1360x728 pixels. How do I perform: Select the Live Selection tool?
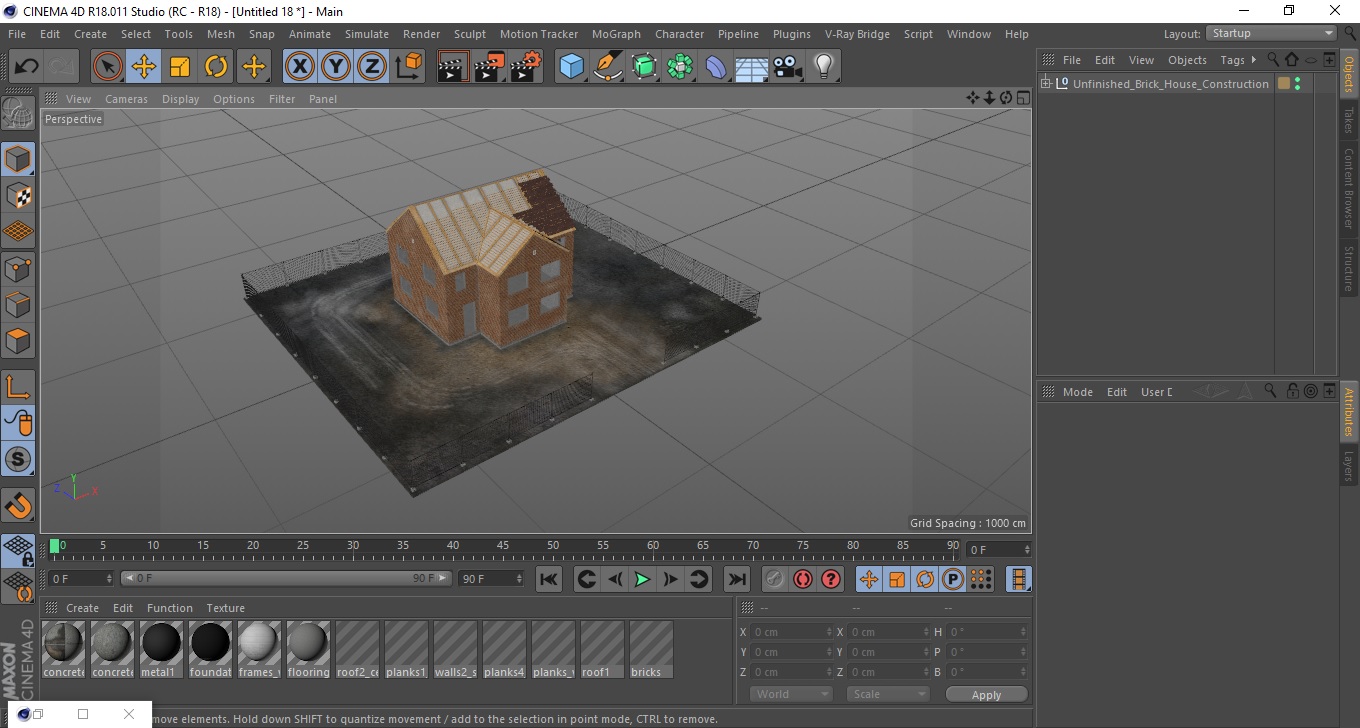pyautogui.click(x=108, y=67)
